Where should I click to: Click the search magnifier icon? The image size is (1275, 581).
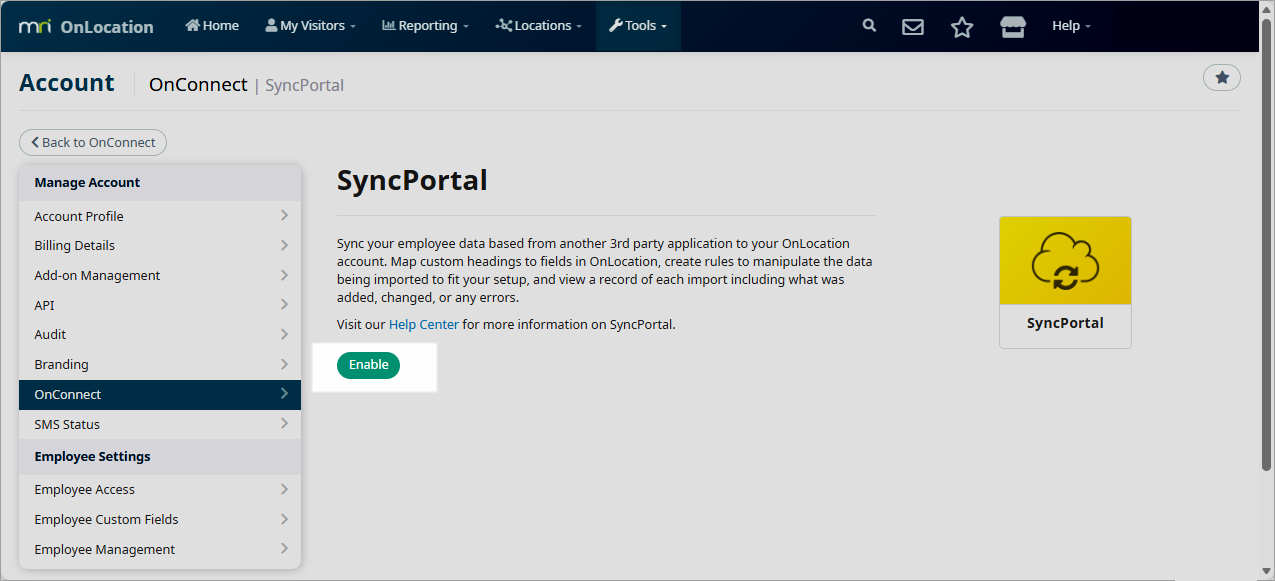(869, 26)
